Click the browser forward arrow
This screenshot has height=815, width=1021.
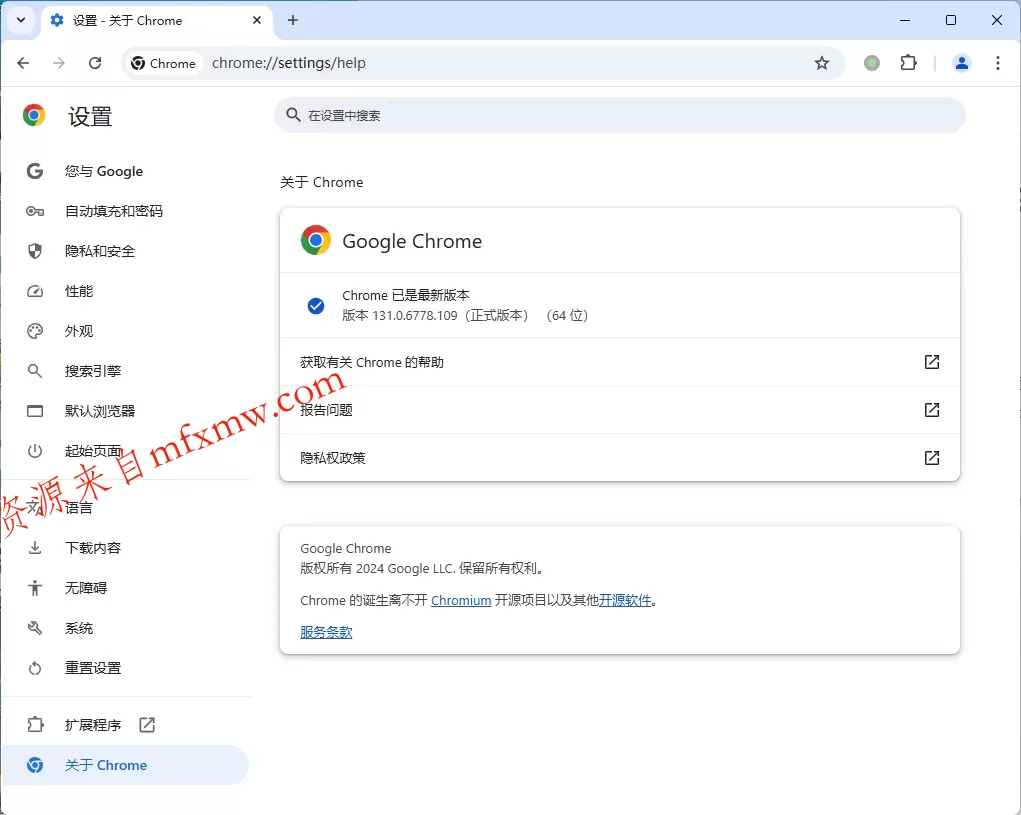coord(59,63)
